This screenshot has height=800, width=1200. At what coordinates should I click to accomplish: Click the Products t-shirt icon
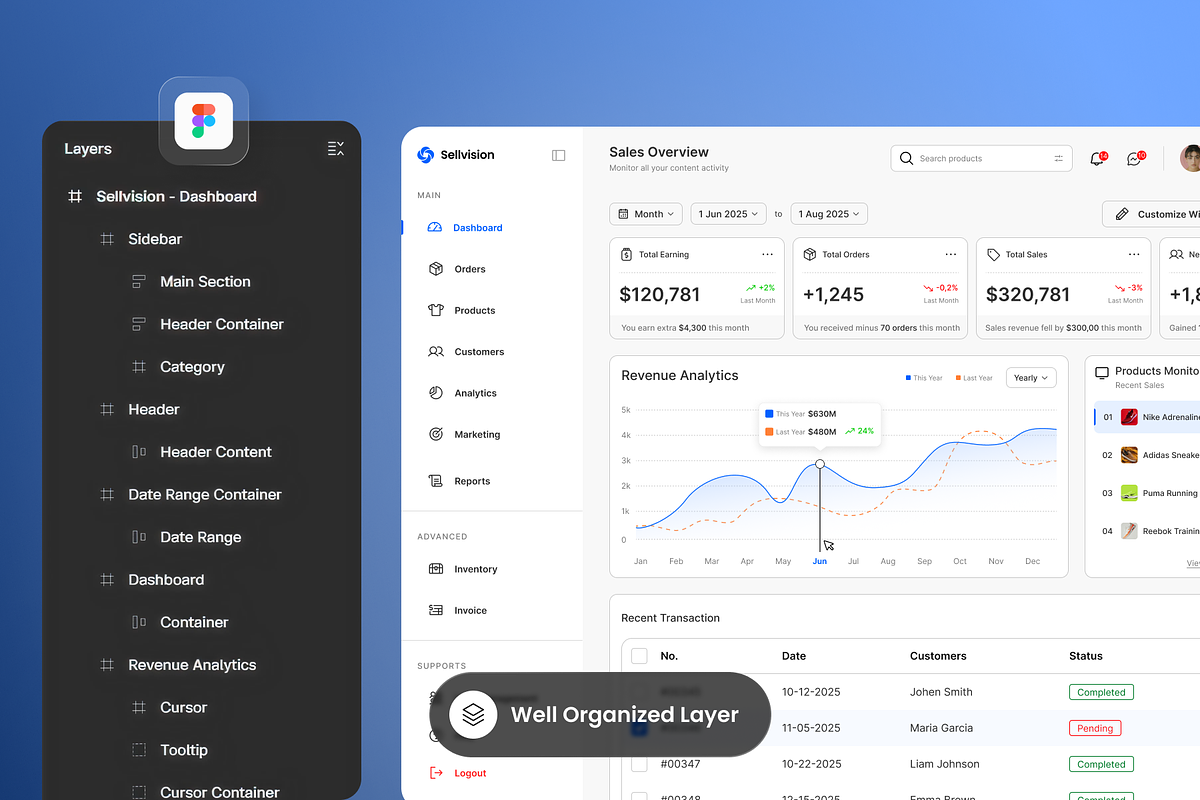pyautogui.click(x=435, y=310)
